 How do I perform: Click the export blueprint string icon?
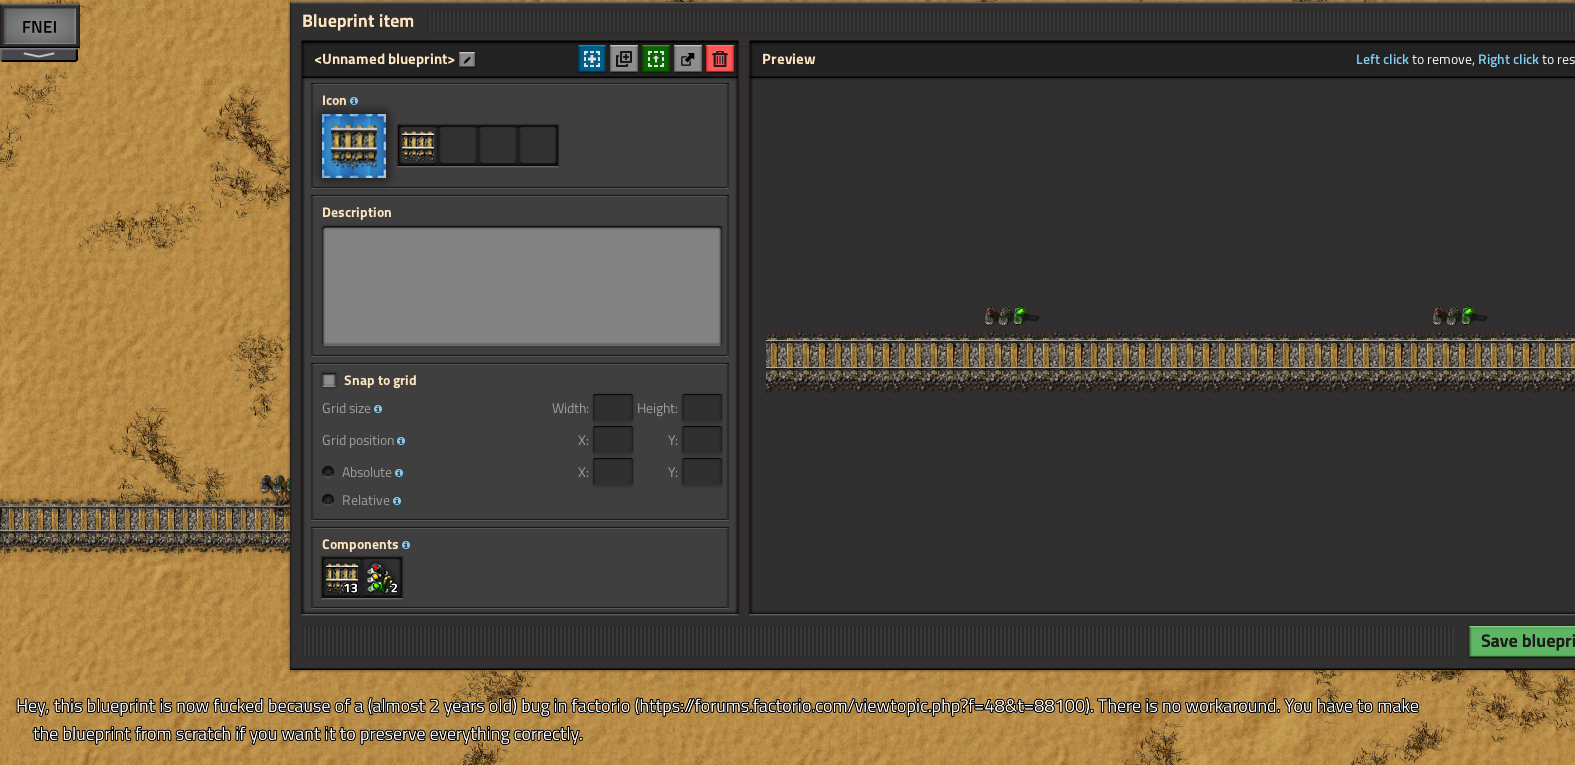tap(688, 59)
